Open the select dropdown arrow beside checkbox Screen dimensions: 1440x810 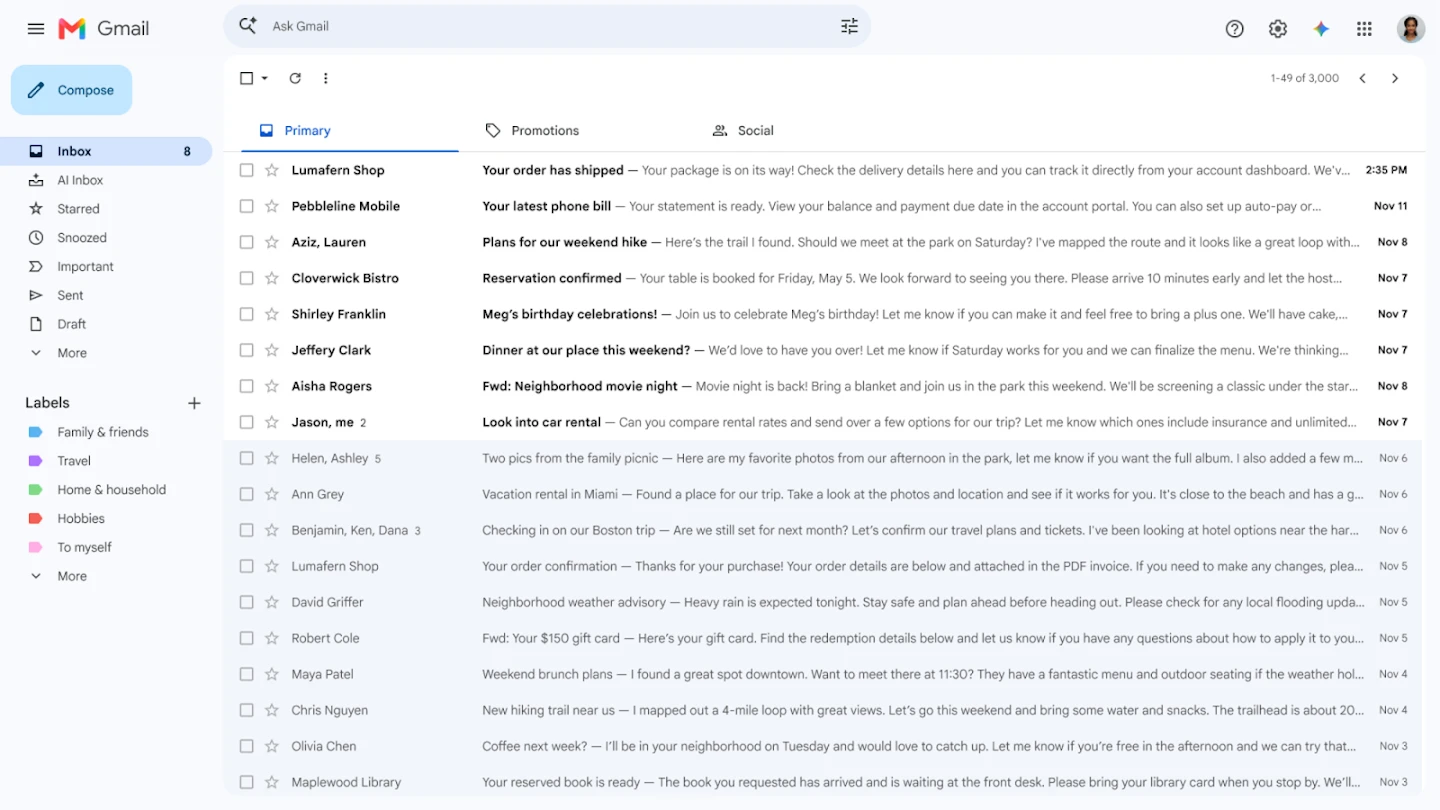pos(264,78)
